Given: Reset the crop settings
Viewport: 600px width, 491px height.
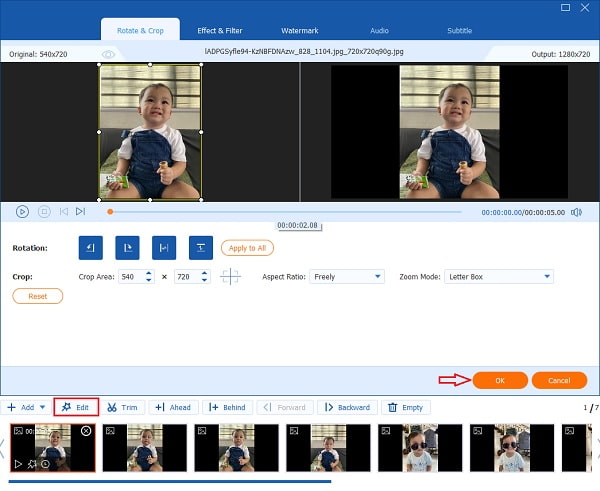Looking at the screenshot, I should pos(38,296).
